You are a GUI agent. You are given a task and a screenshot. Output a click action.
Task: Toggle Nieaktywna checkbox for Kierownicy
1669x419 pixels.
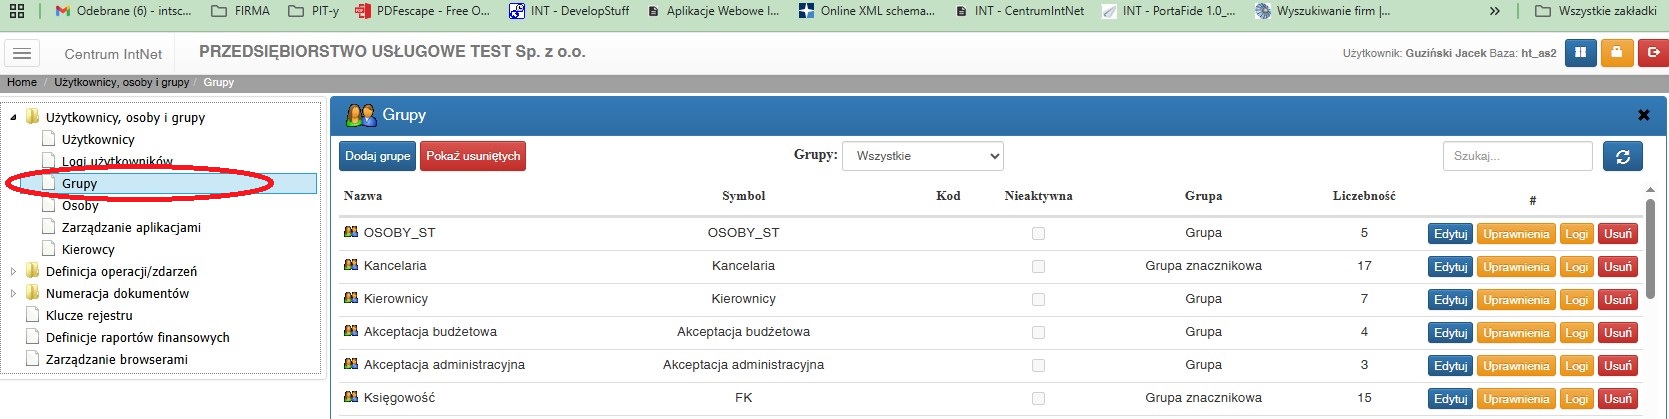tap(1038, 299)
